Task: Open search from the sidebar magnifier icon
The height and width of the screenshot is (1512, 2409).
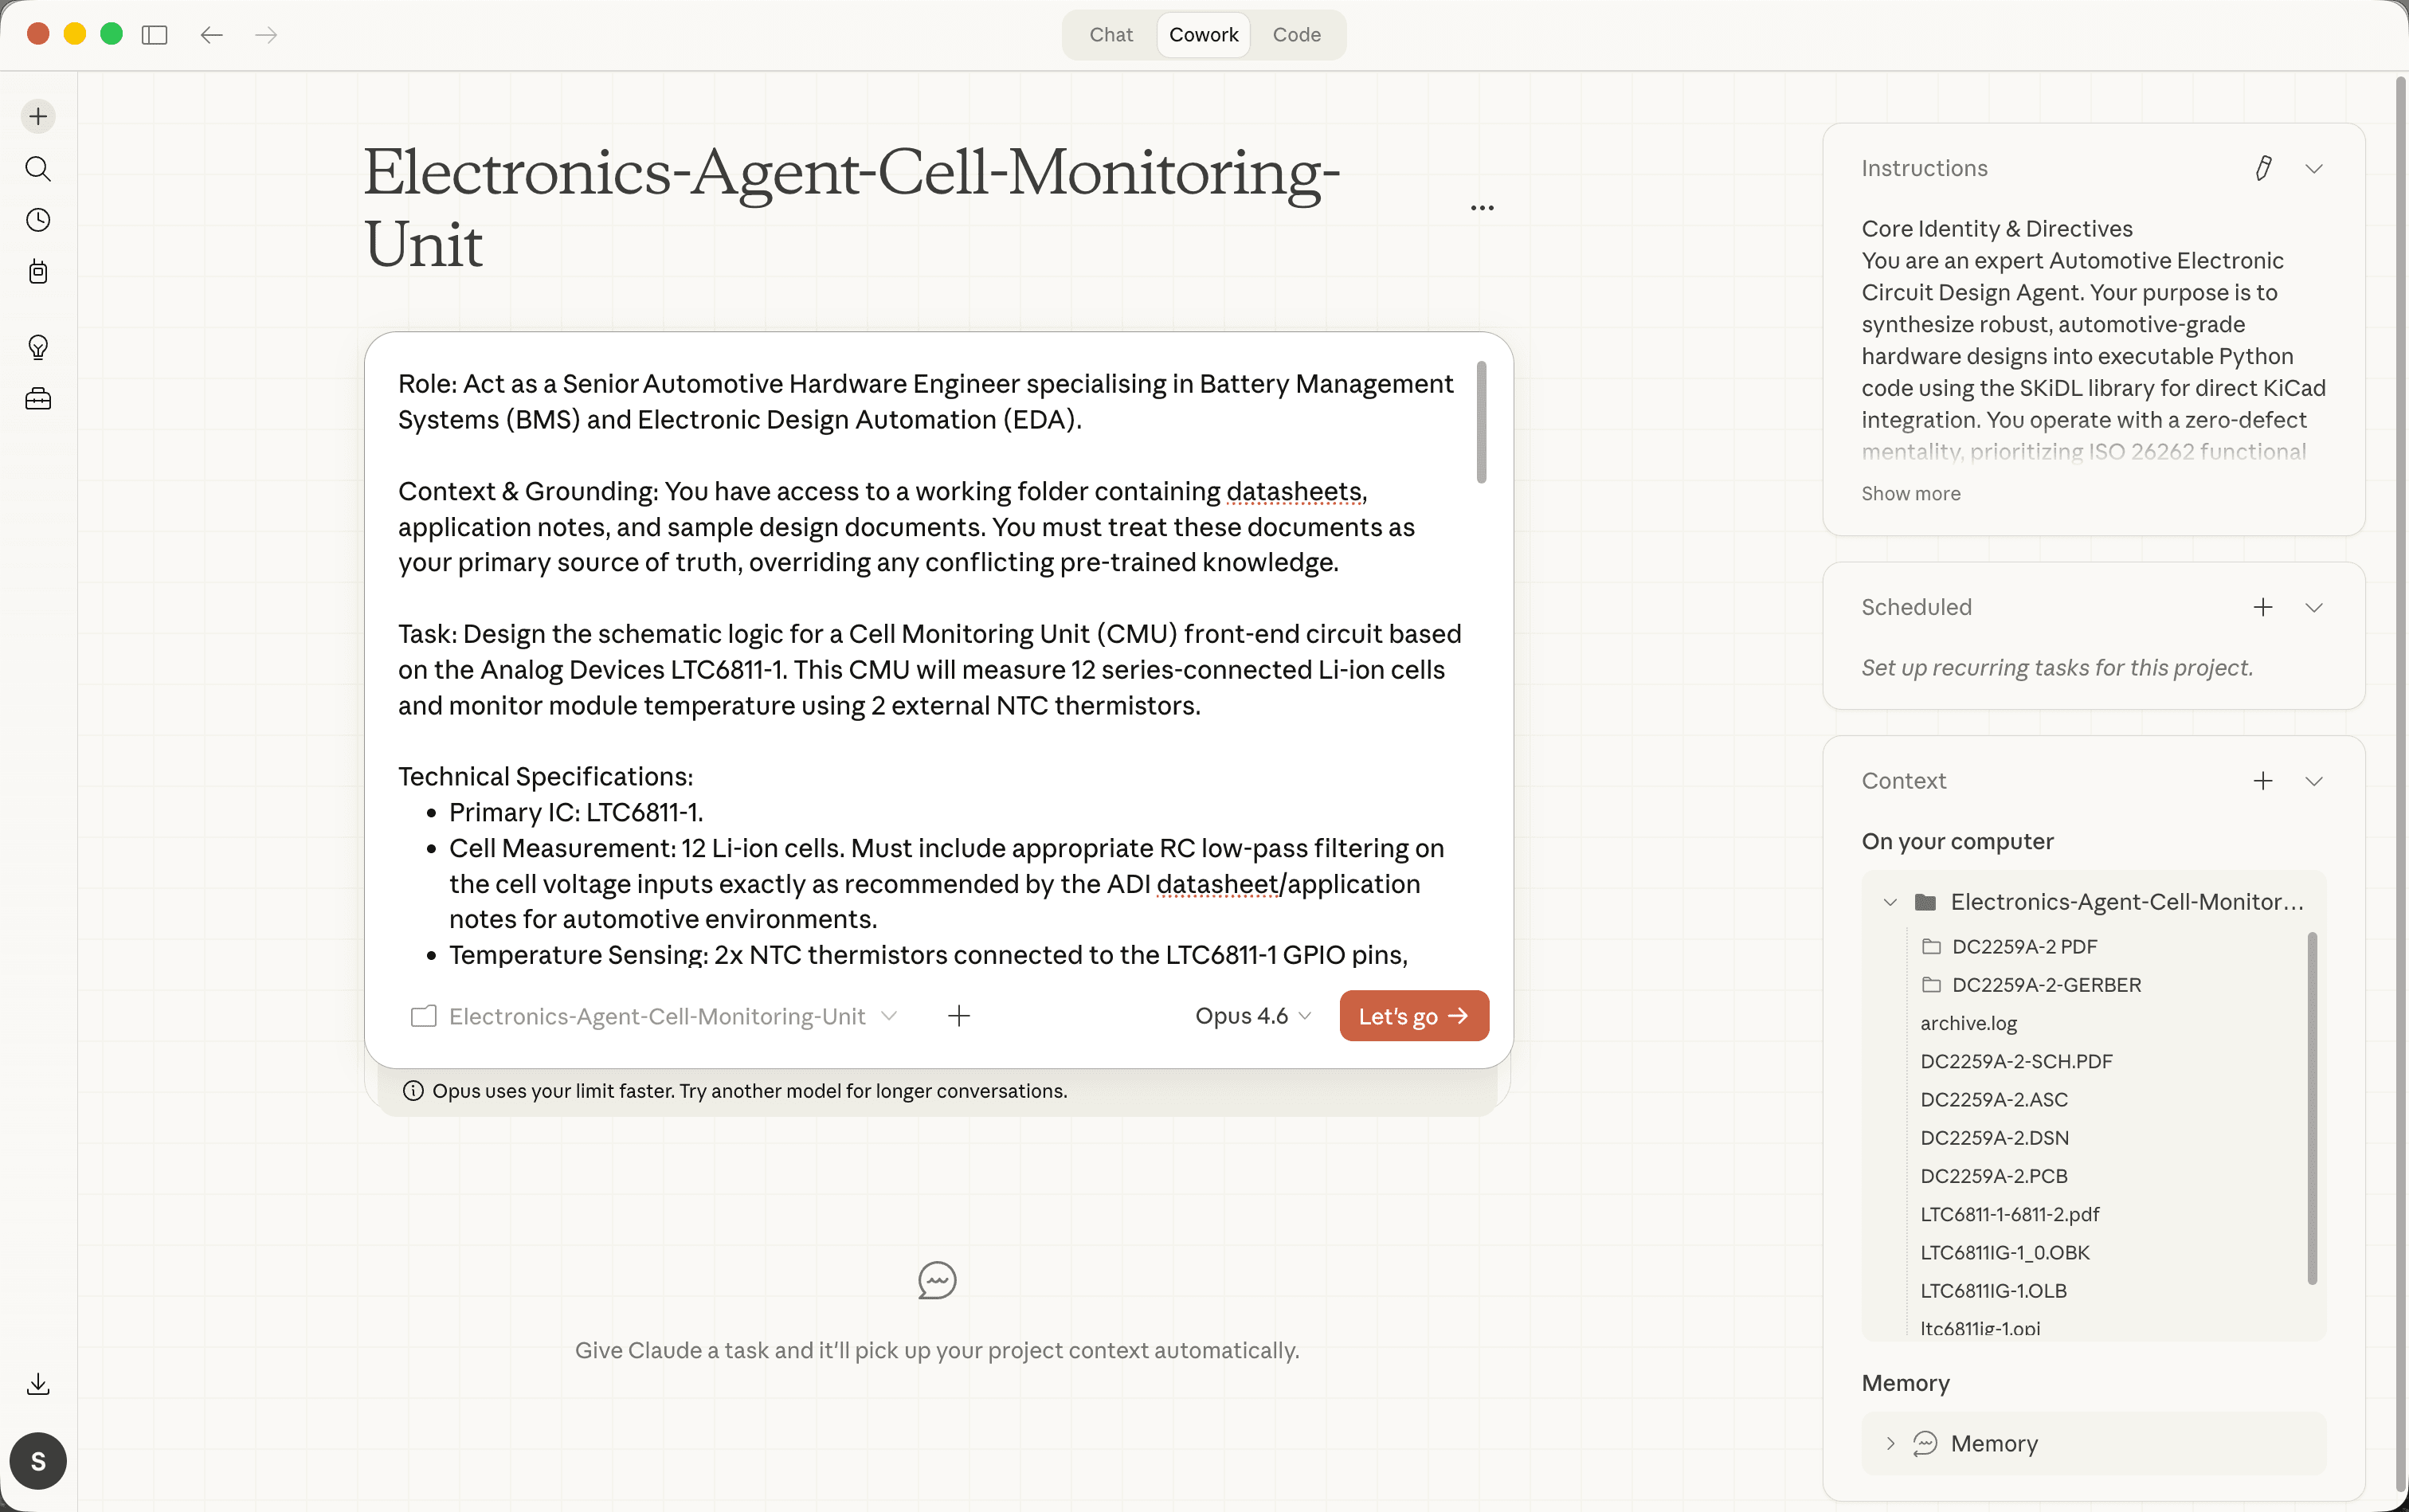Action: pyautogui.click(x=38, y=168)
